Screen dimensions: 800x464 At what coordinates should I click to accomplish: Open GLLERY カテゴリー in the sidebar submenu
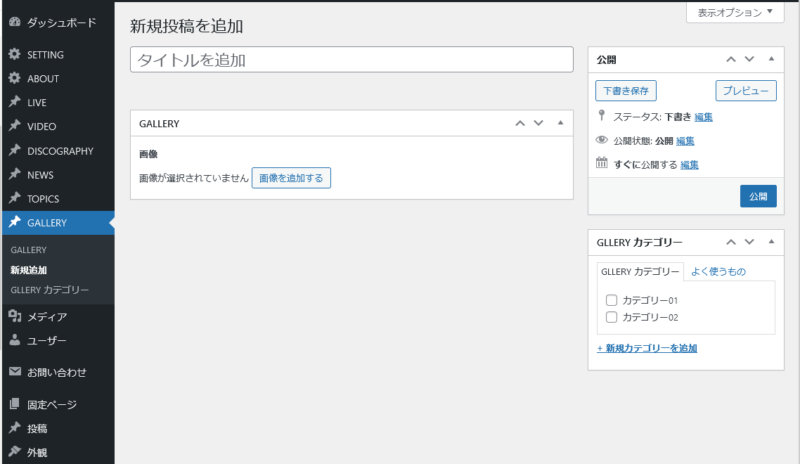pos(50,290)
